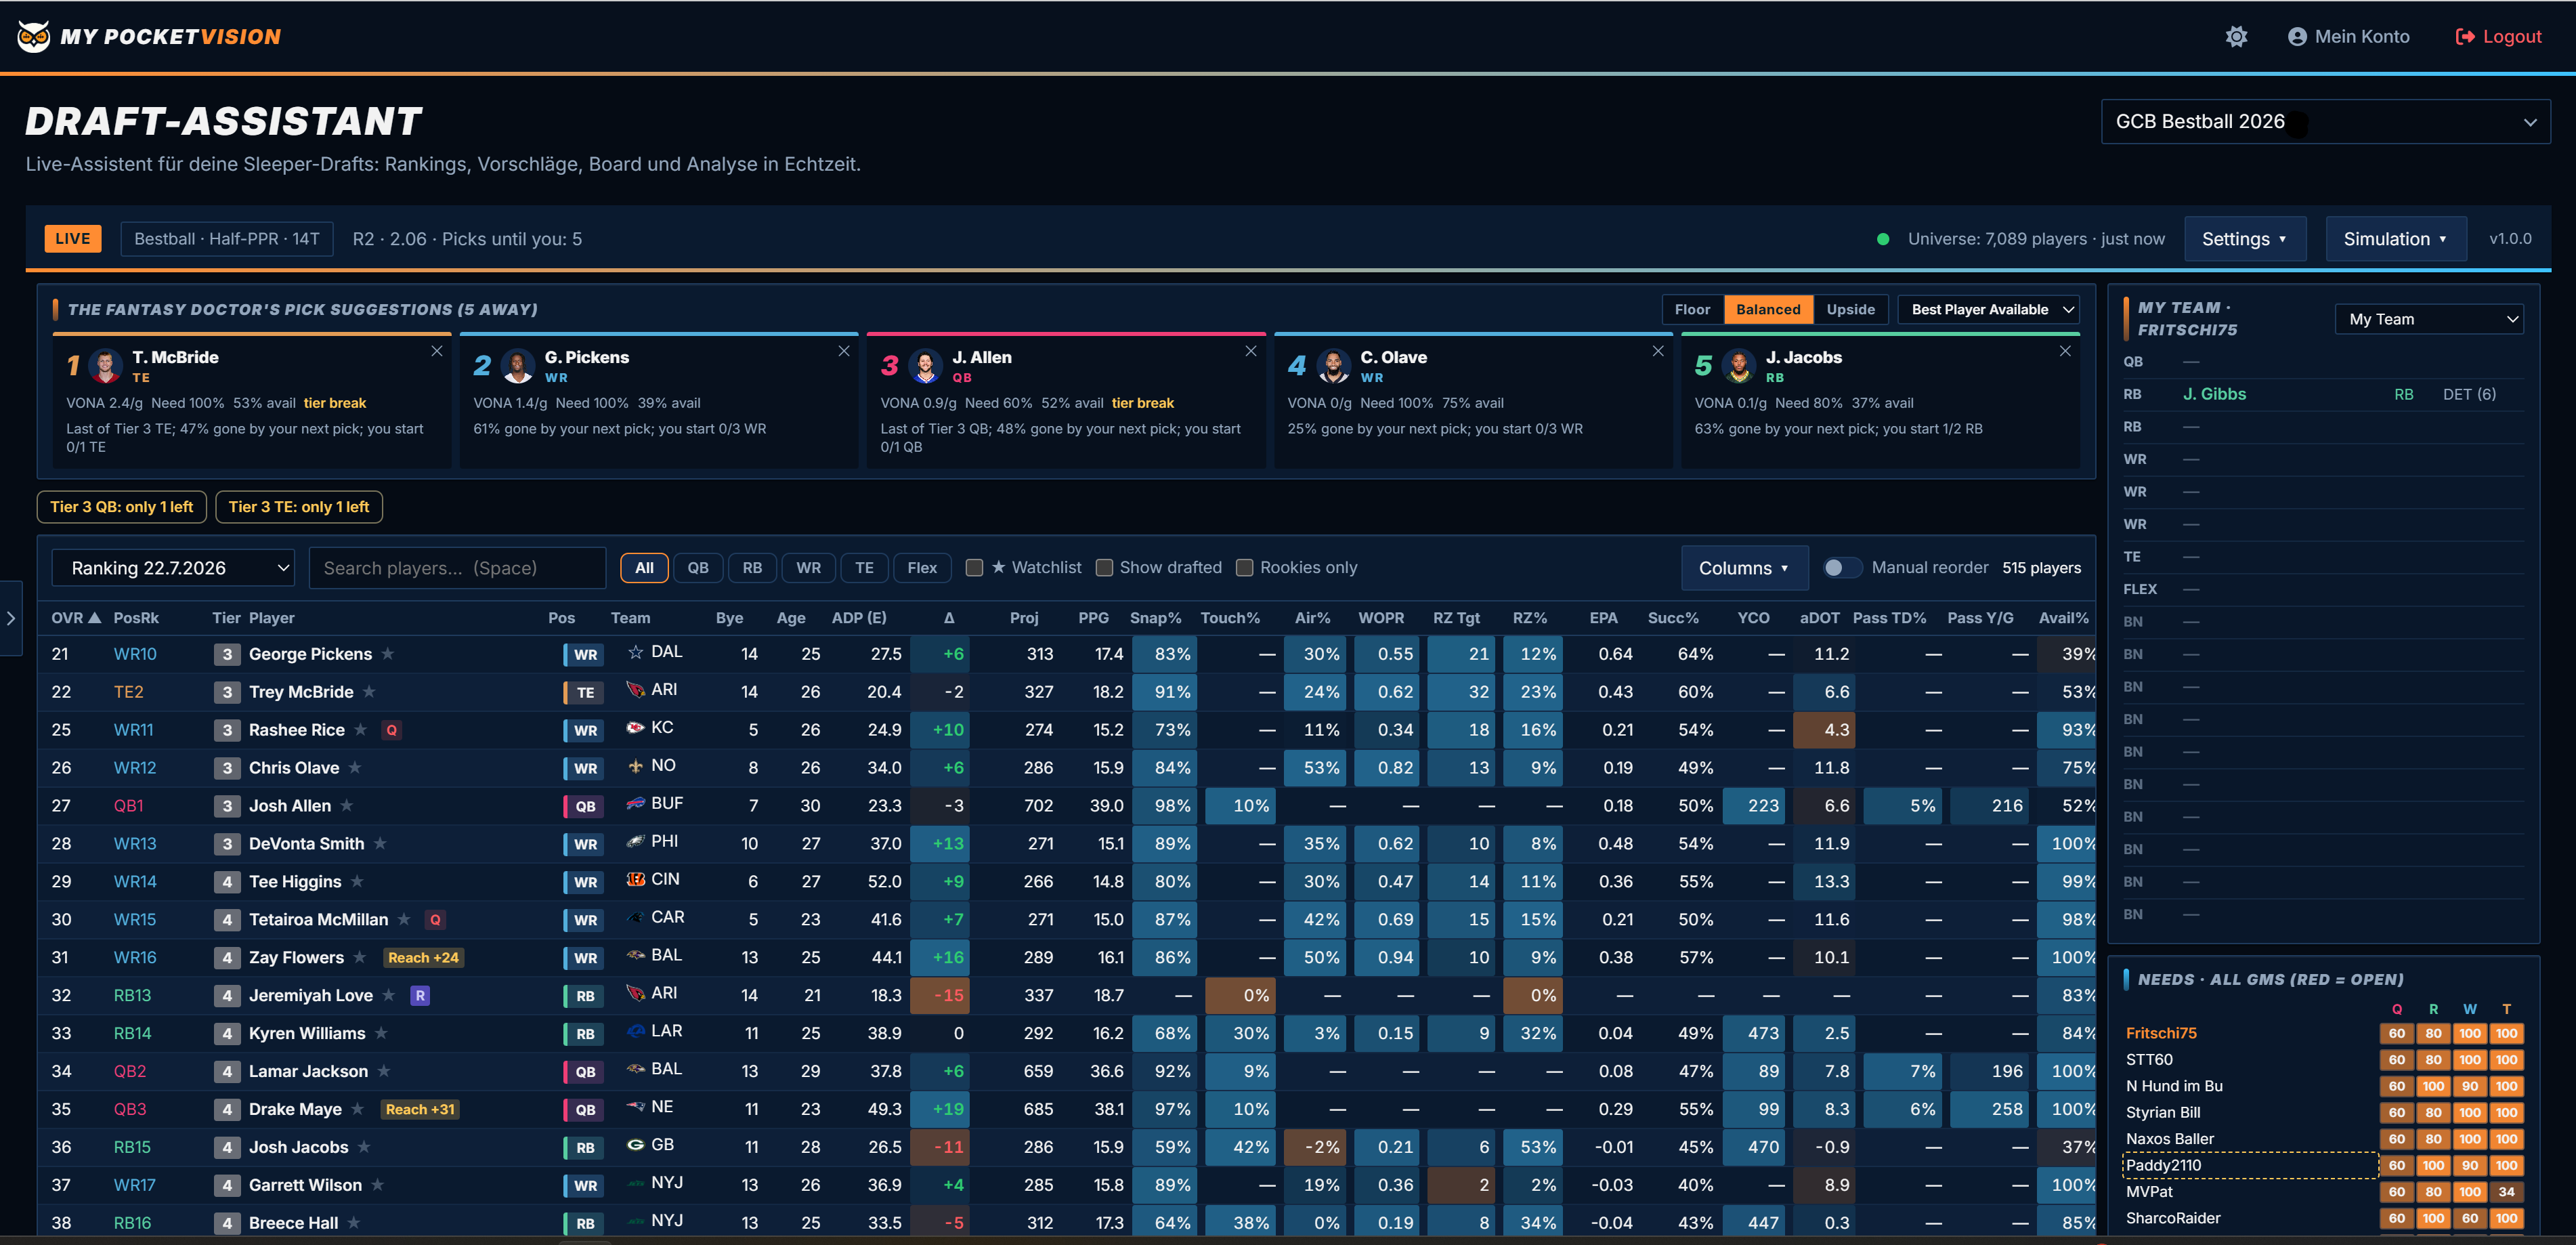Select the Upside strategy mode
This screenshot has width=2576, height=1245.
tap(1850, 309)
